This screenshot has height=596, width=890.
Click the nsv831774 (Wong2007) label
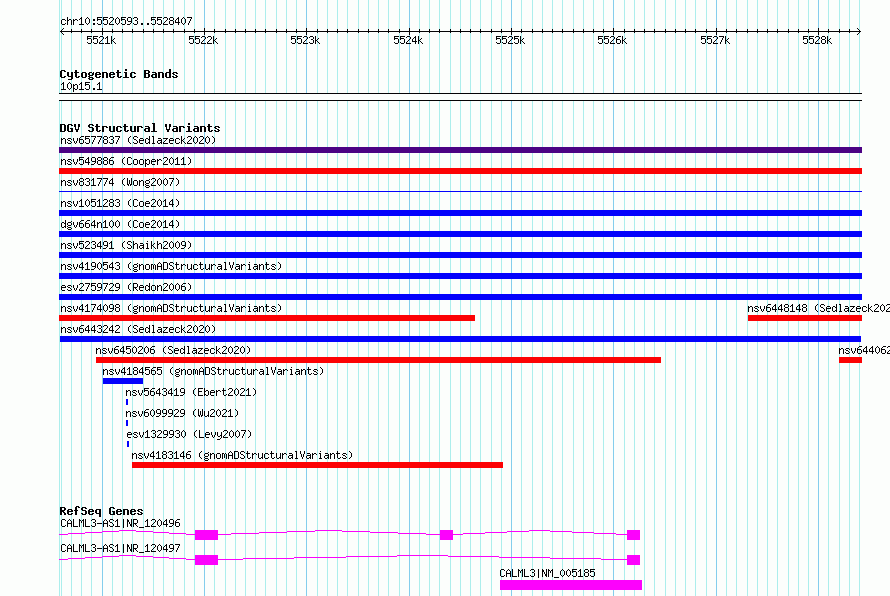(x=120, y=182)
